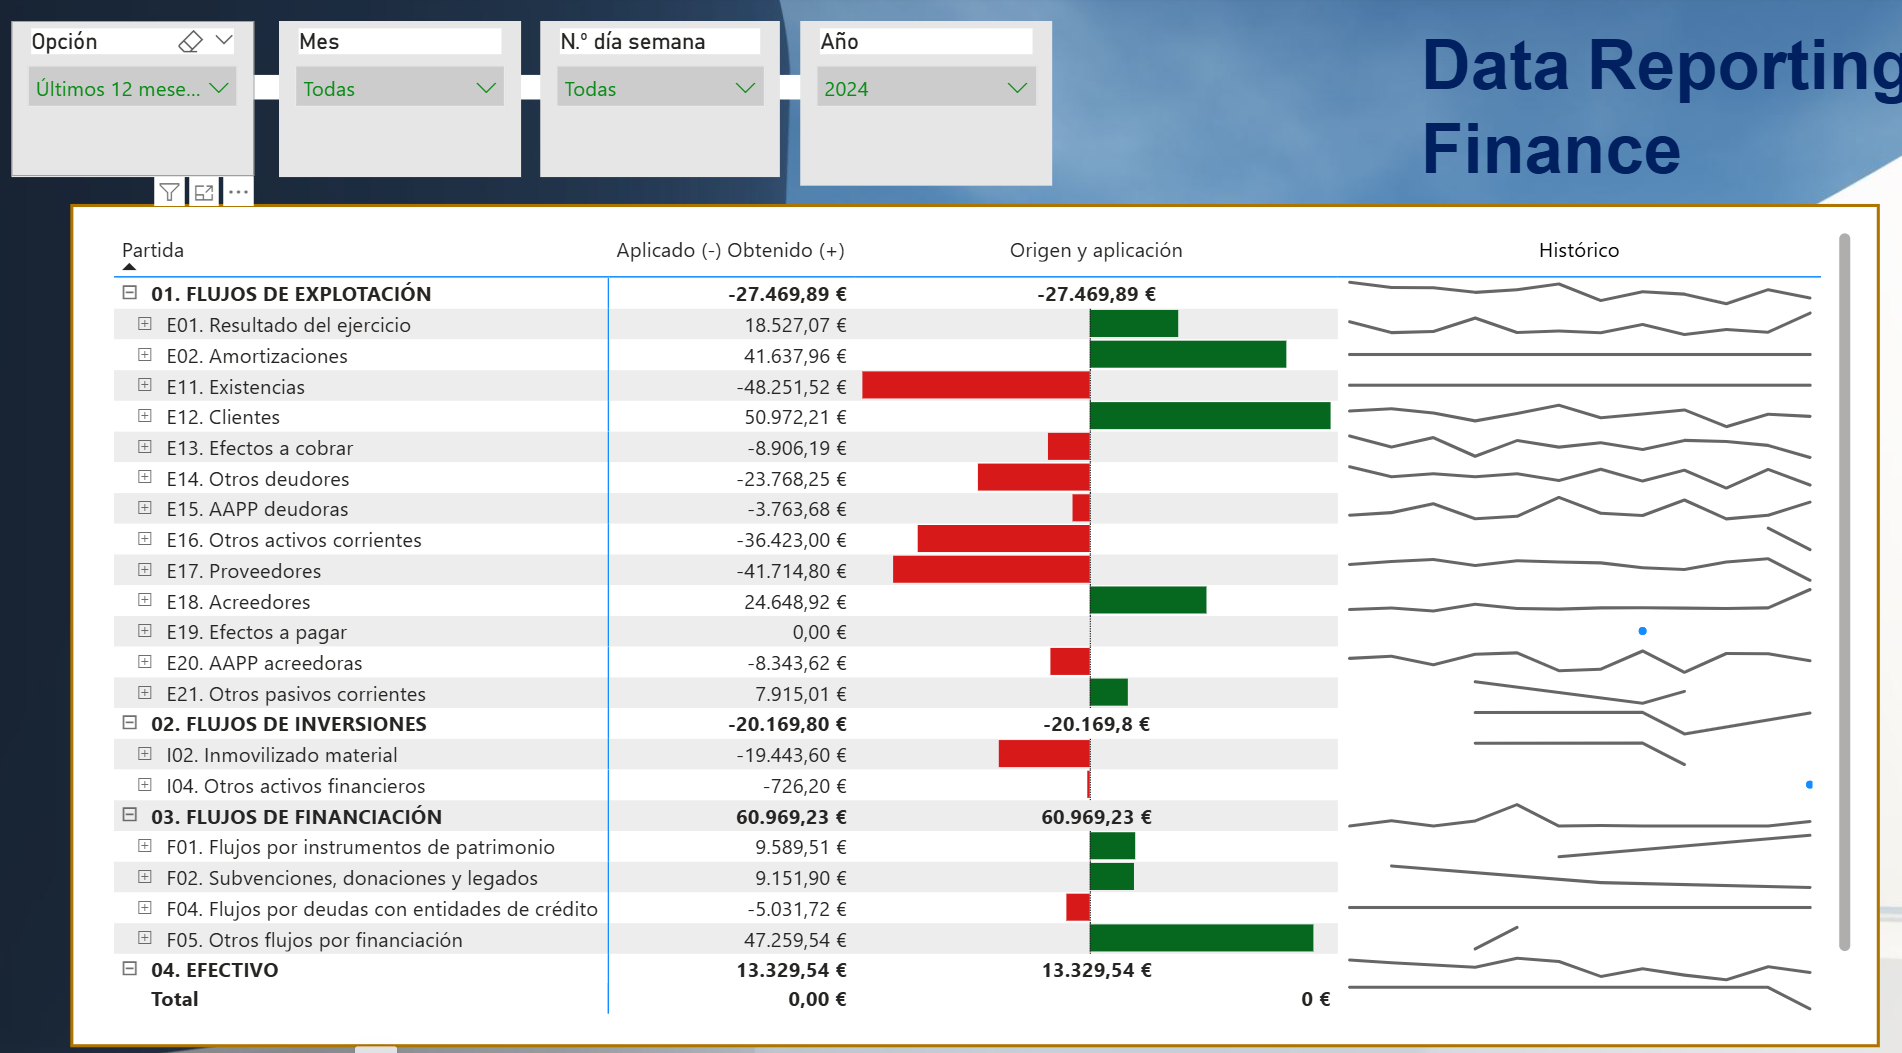Select the value 41.637,96 € cell
1902x1053 pixels.
tap(795, 356)
